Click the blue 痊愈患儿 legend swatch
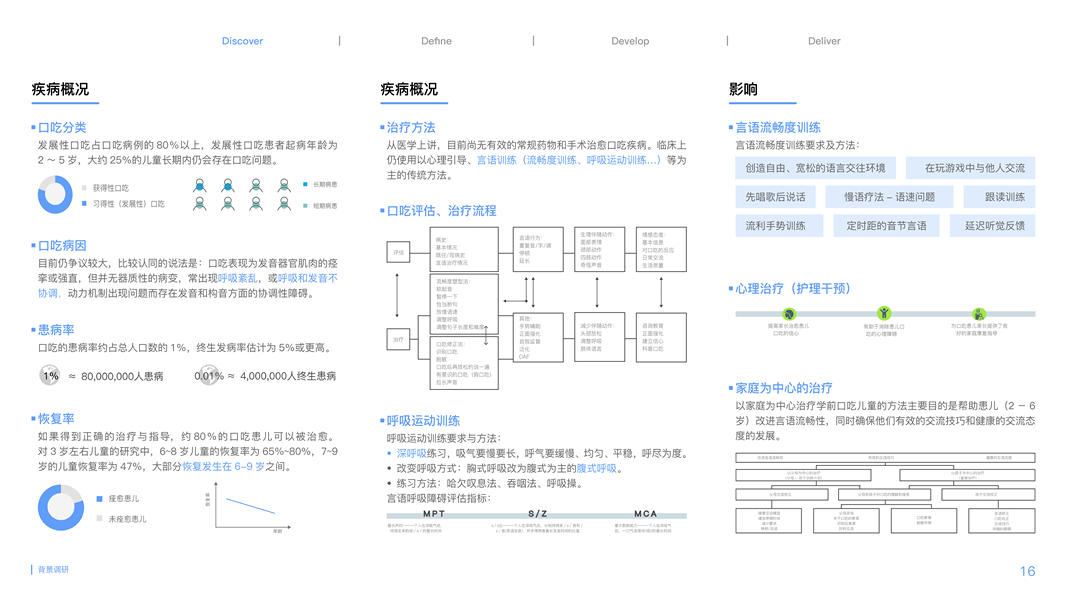Viewport: 1067px width, 600px height. (99, 499)
